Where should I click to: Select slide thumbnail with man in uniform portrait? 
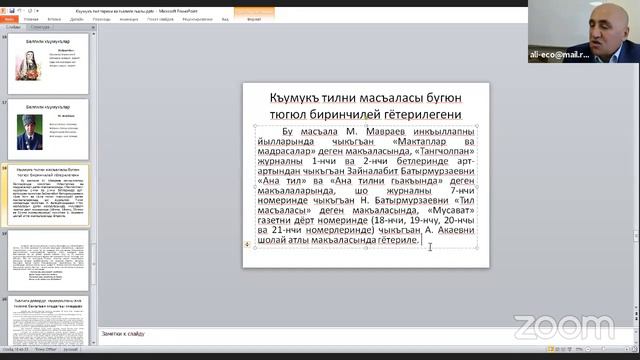[x=48, y=129]
